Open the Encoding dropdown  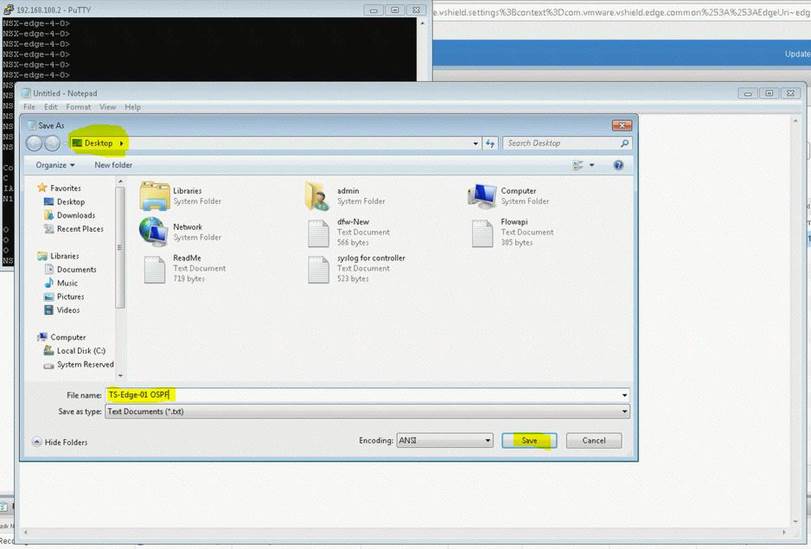(x=445, y=440)
